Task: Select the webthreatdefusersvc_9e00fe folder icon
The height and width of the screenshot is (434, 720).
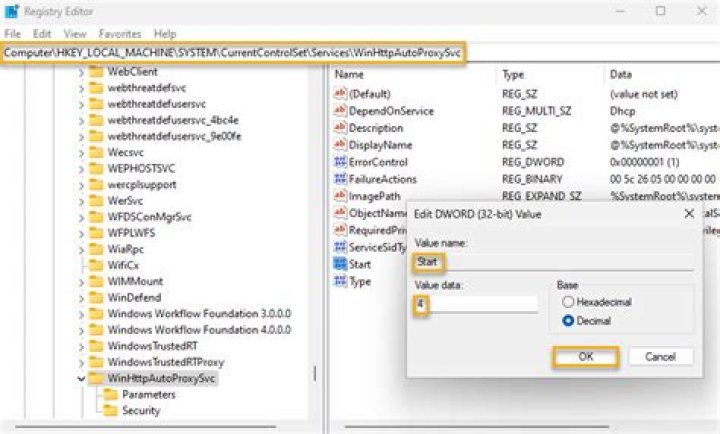Action: pyautogui.click(x=96, y=136)
